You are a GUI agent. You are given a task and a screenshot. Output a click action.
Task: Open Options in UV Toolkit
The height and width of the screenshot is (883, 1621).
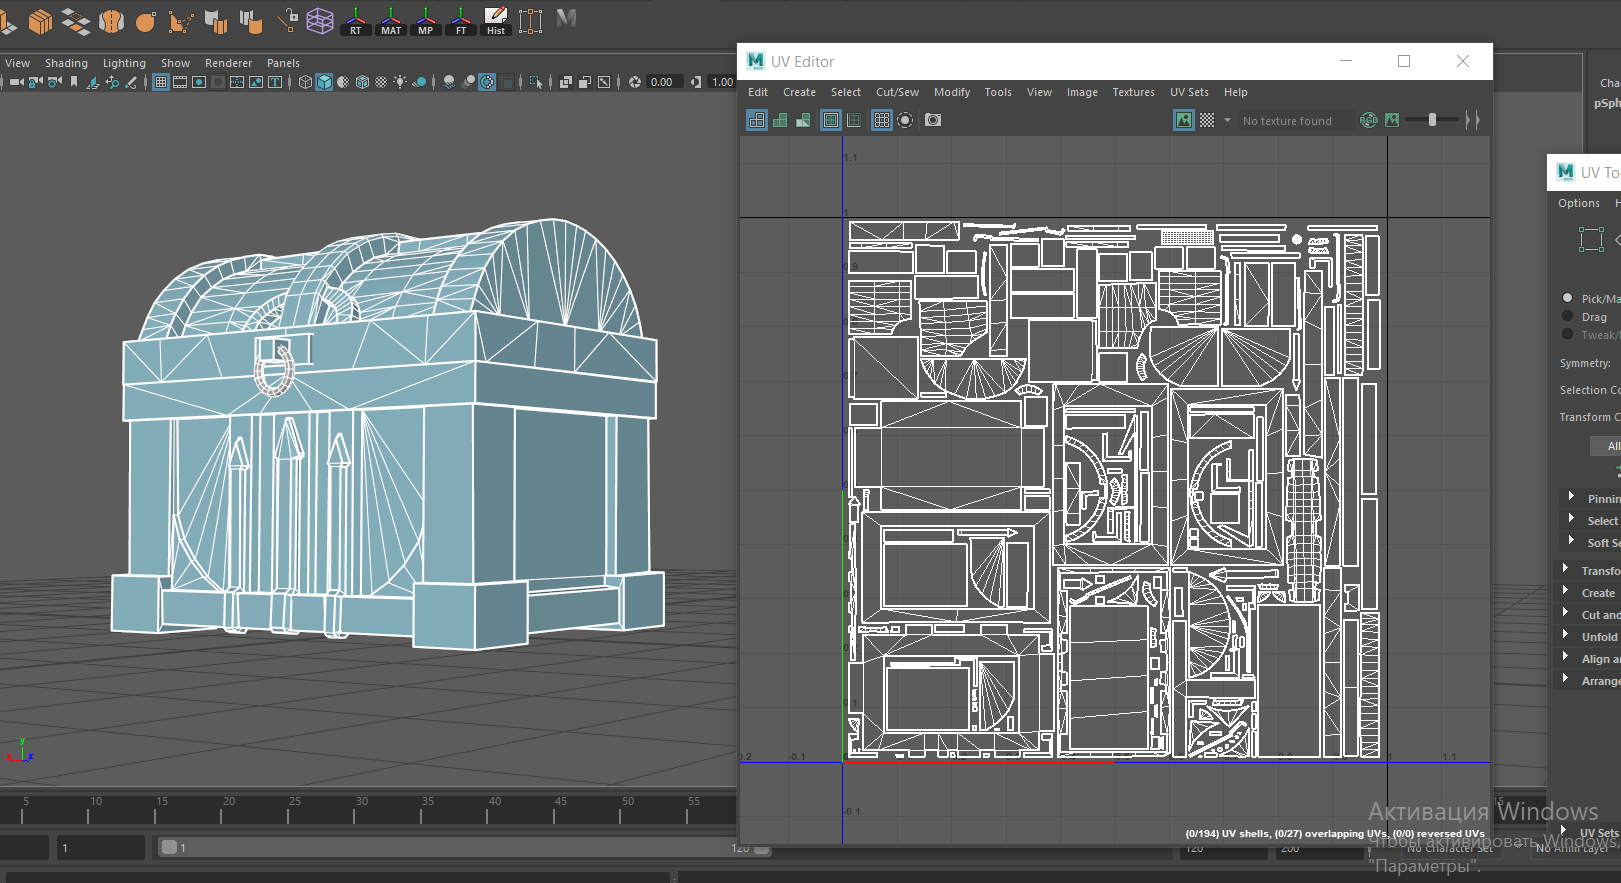click(x=1578, y=203)
